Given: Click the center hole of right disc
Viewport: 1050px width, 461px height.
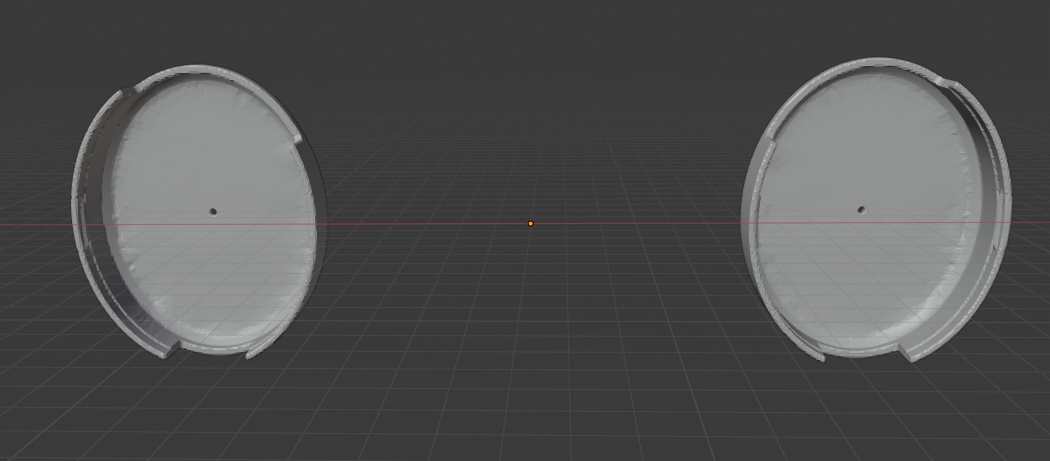Looking at the screenshot, I should click(861, 210).
